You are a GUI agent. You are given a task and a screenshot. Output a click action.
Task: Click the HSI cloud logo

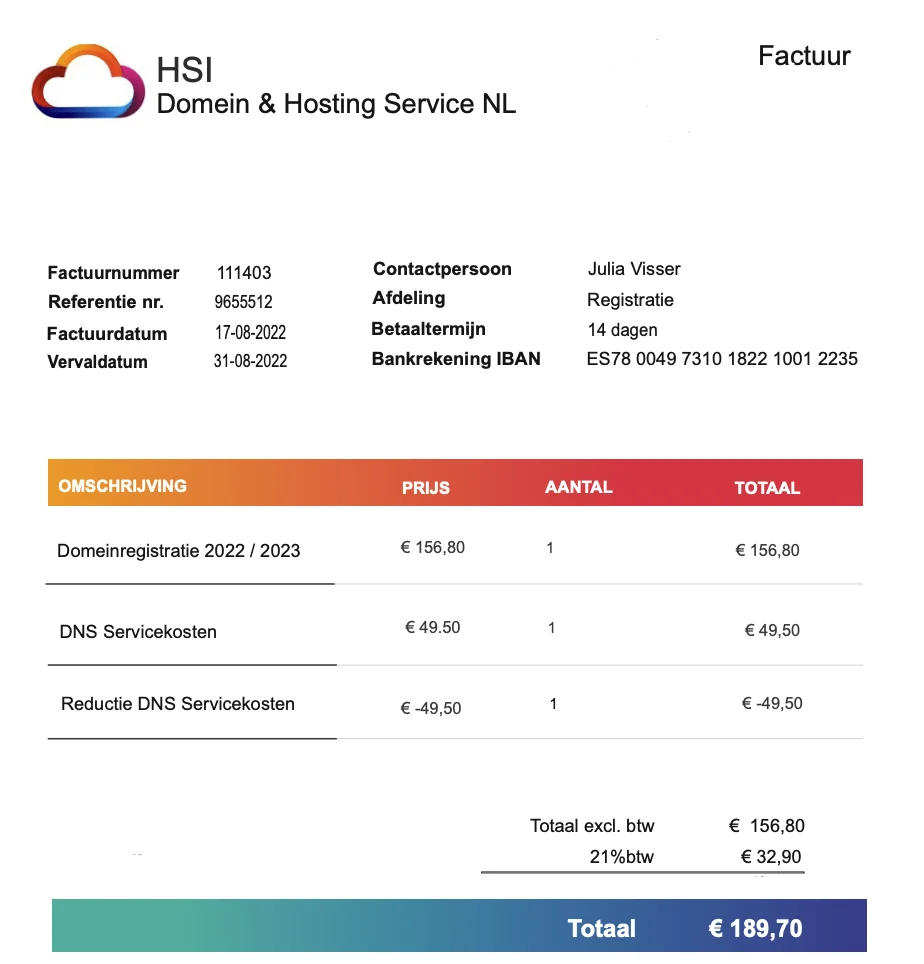coord(89,81)
